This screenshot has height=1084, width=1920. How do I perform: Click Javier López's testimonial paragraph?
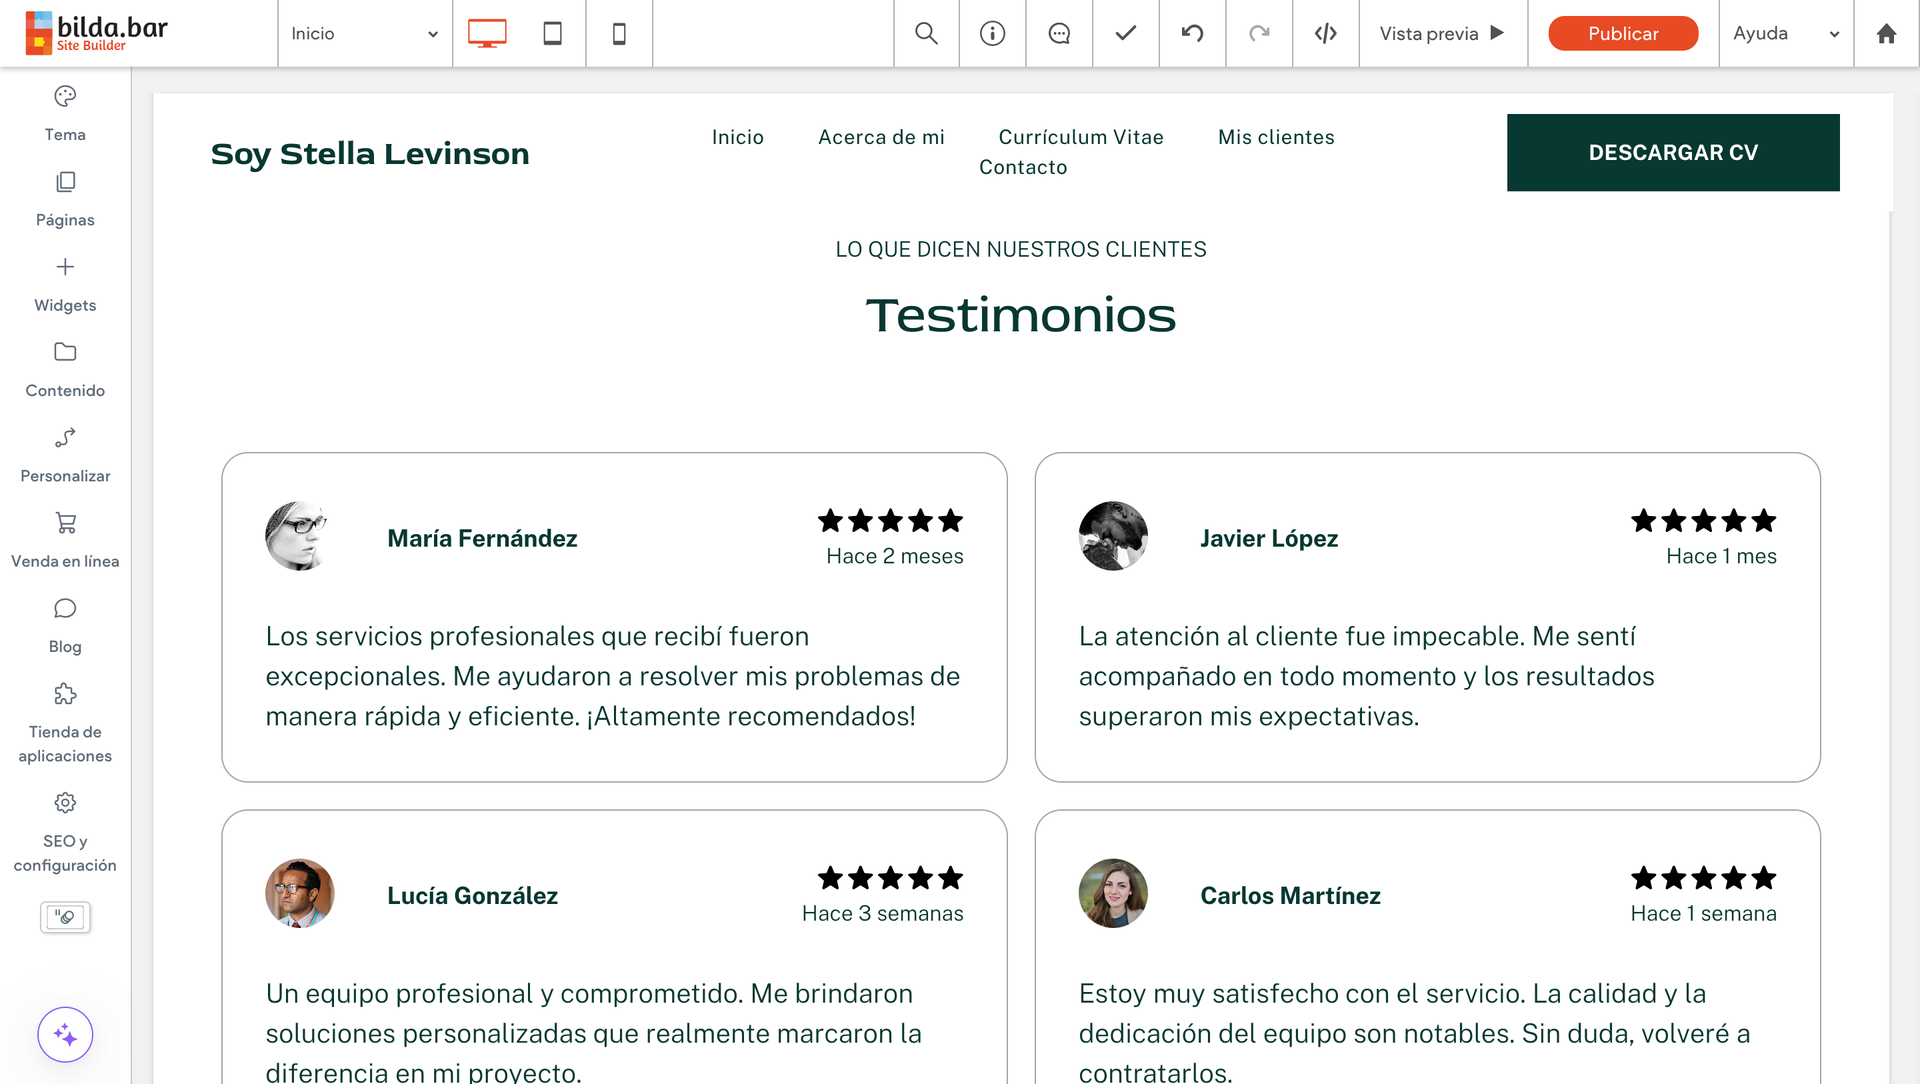pos(1366,676)
